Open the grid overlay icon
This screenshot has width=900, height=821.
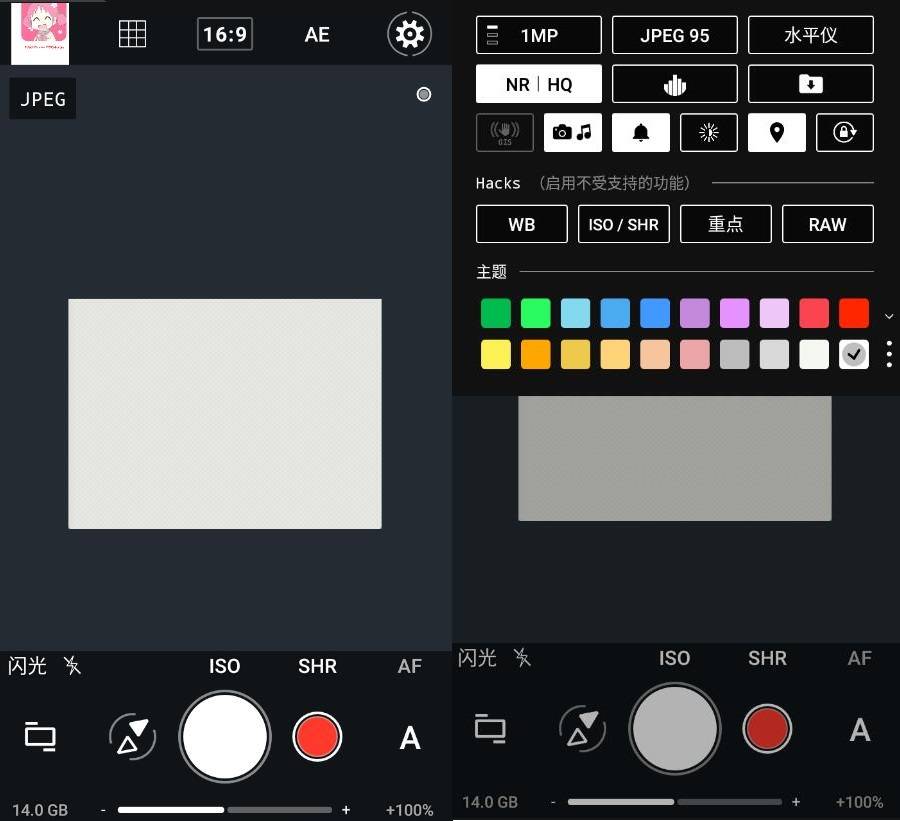coord(133,34)
